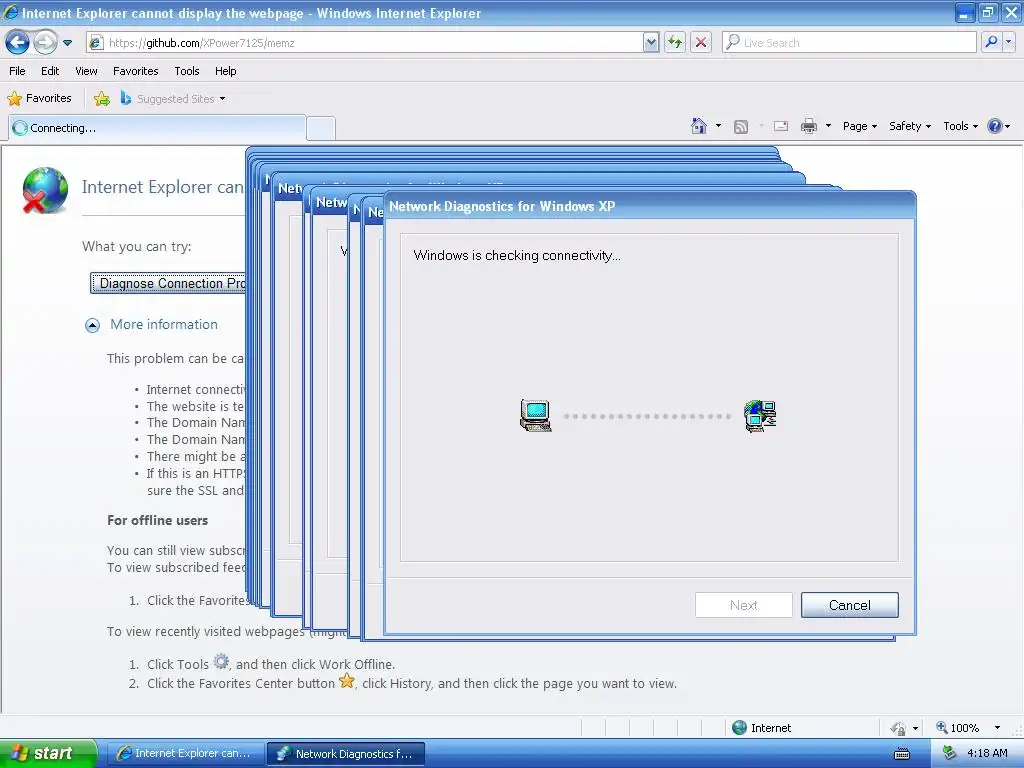Click the 4:18 AM clock

987,754
